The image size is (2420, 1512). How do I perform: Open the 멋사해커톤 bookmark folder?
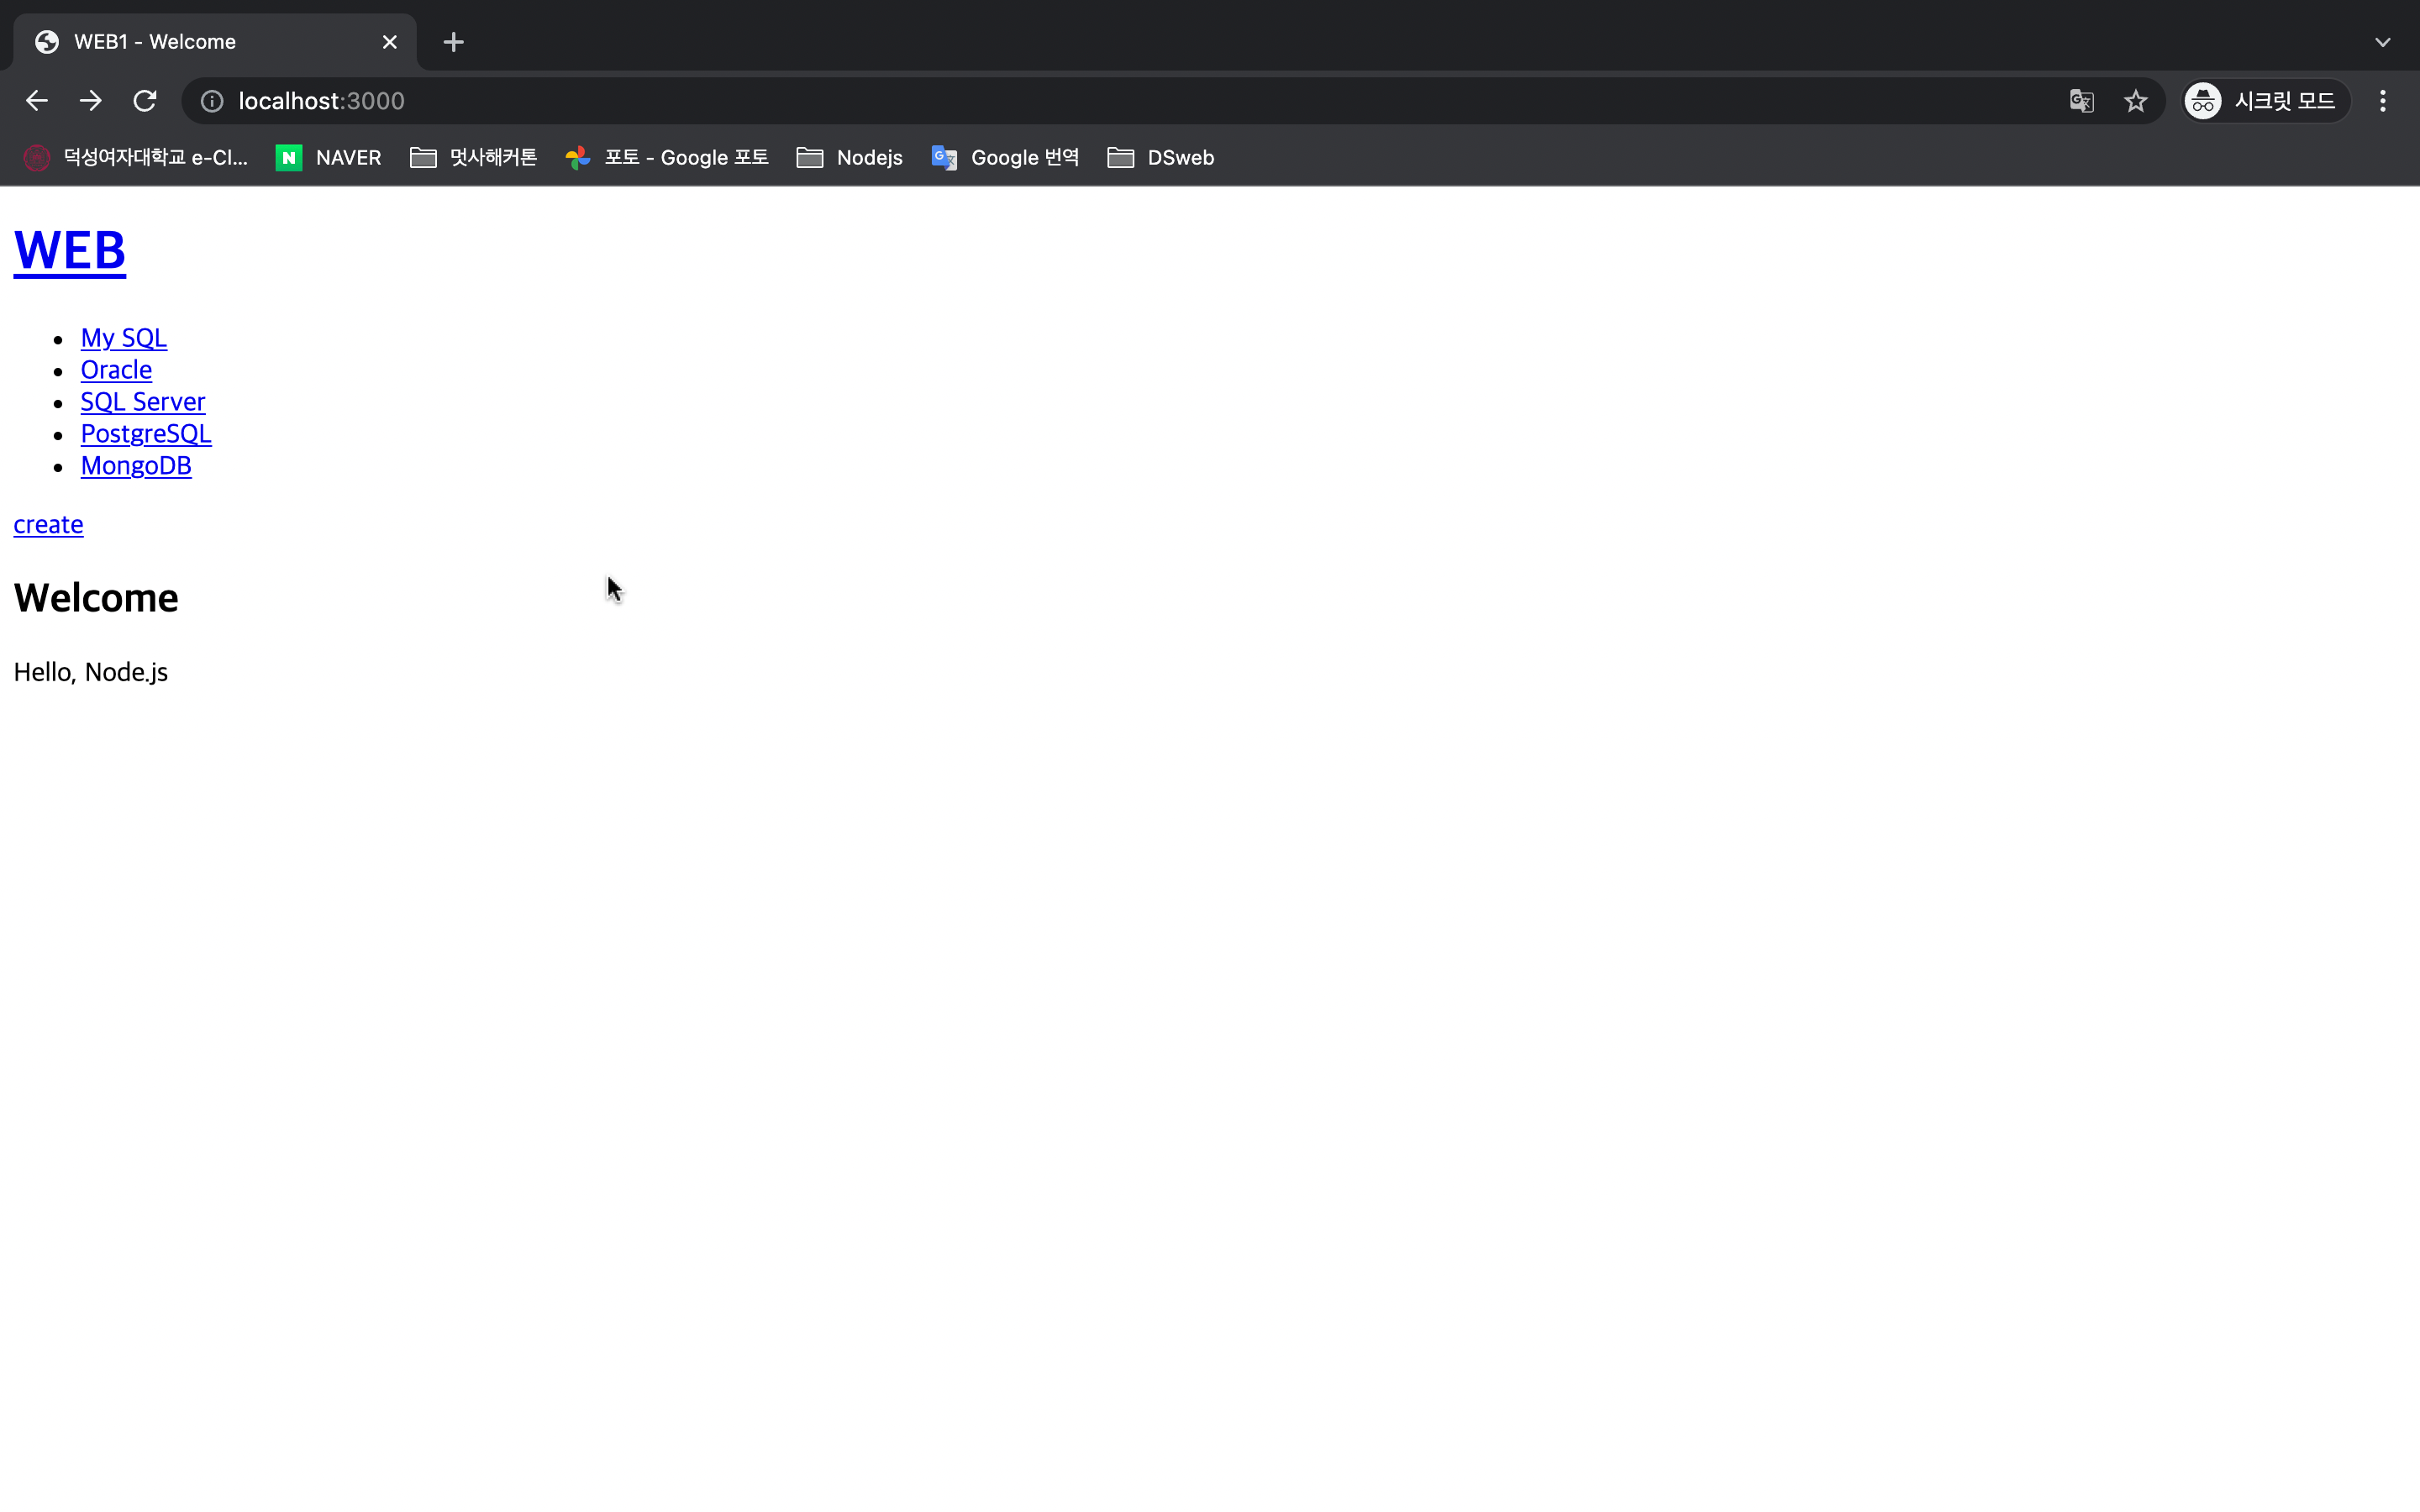pyautogui.click(x=474, y=158)
